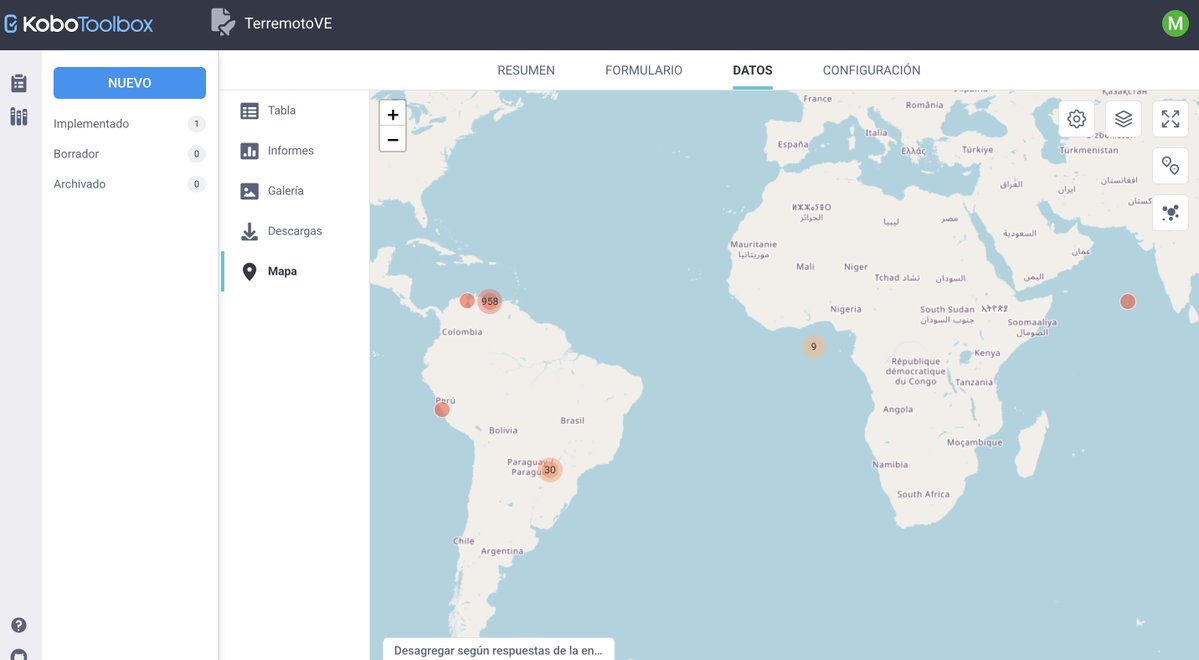Click the marker near Perú
The height and width of the screenshot is (660, 1199).
(x=442, y=410)
